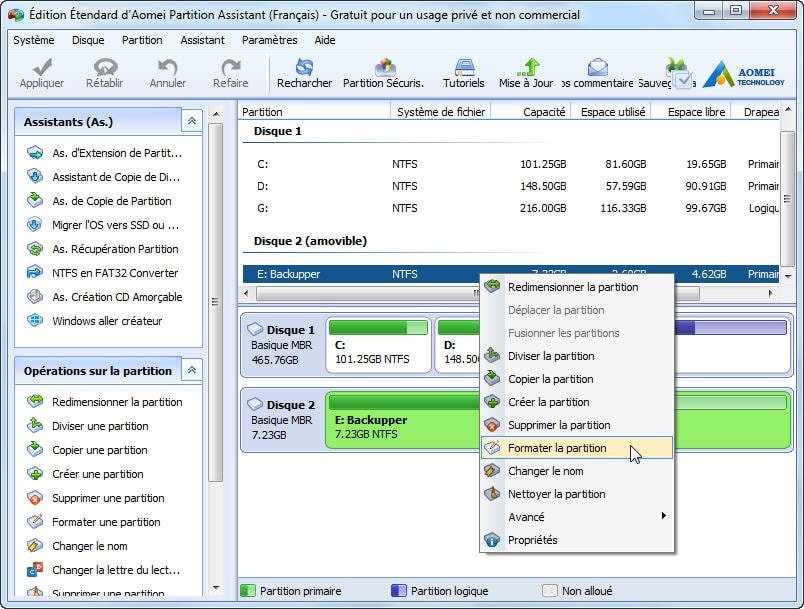Choose Changer le nom in context menu
This screenshot has height=609, width=804.
click(577, 471)
